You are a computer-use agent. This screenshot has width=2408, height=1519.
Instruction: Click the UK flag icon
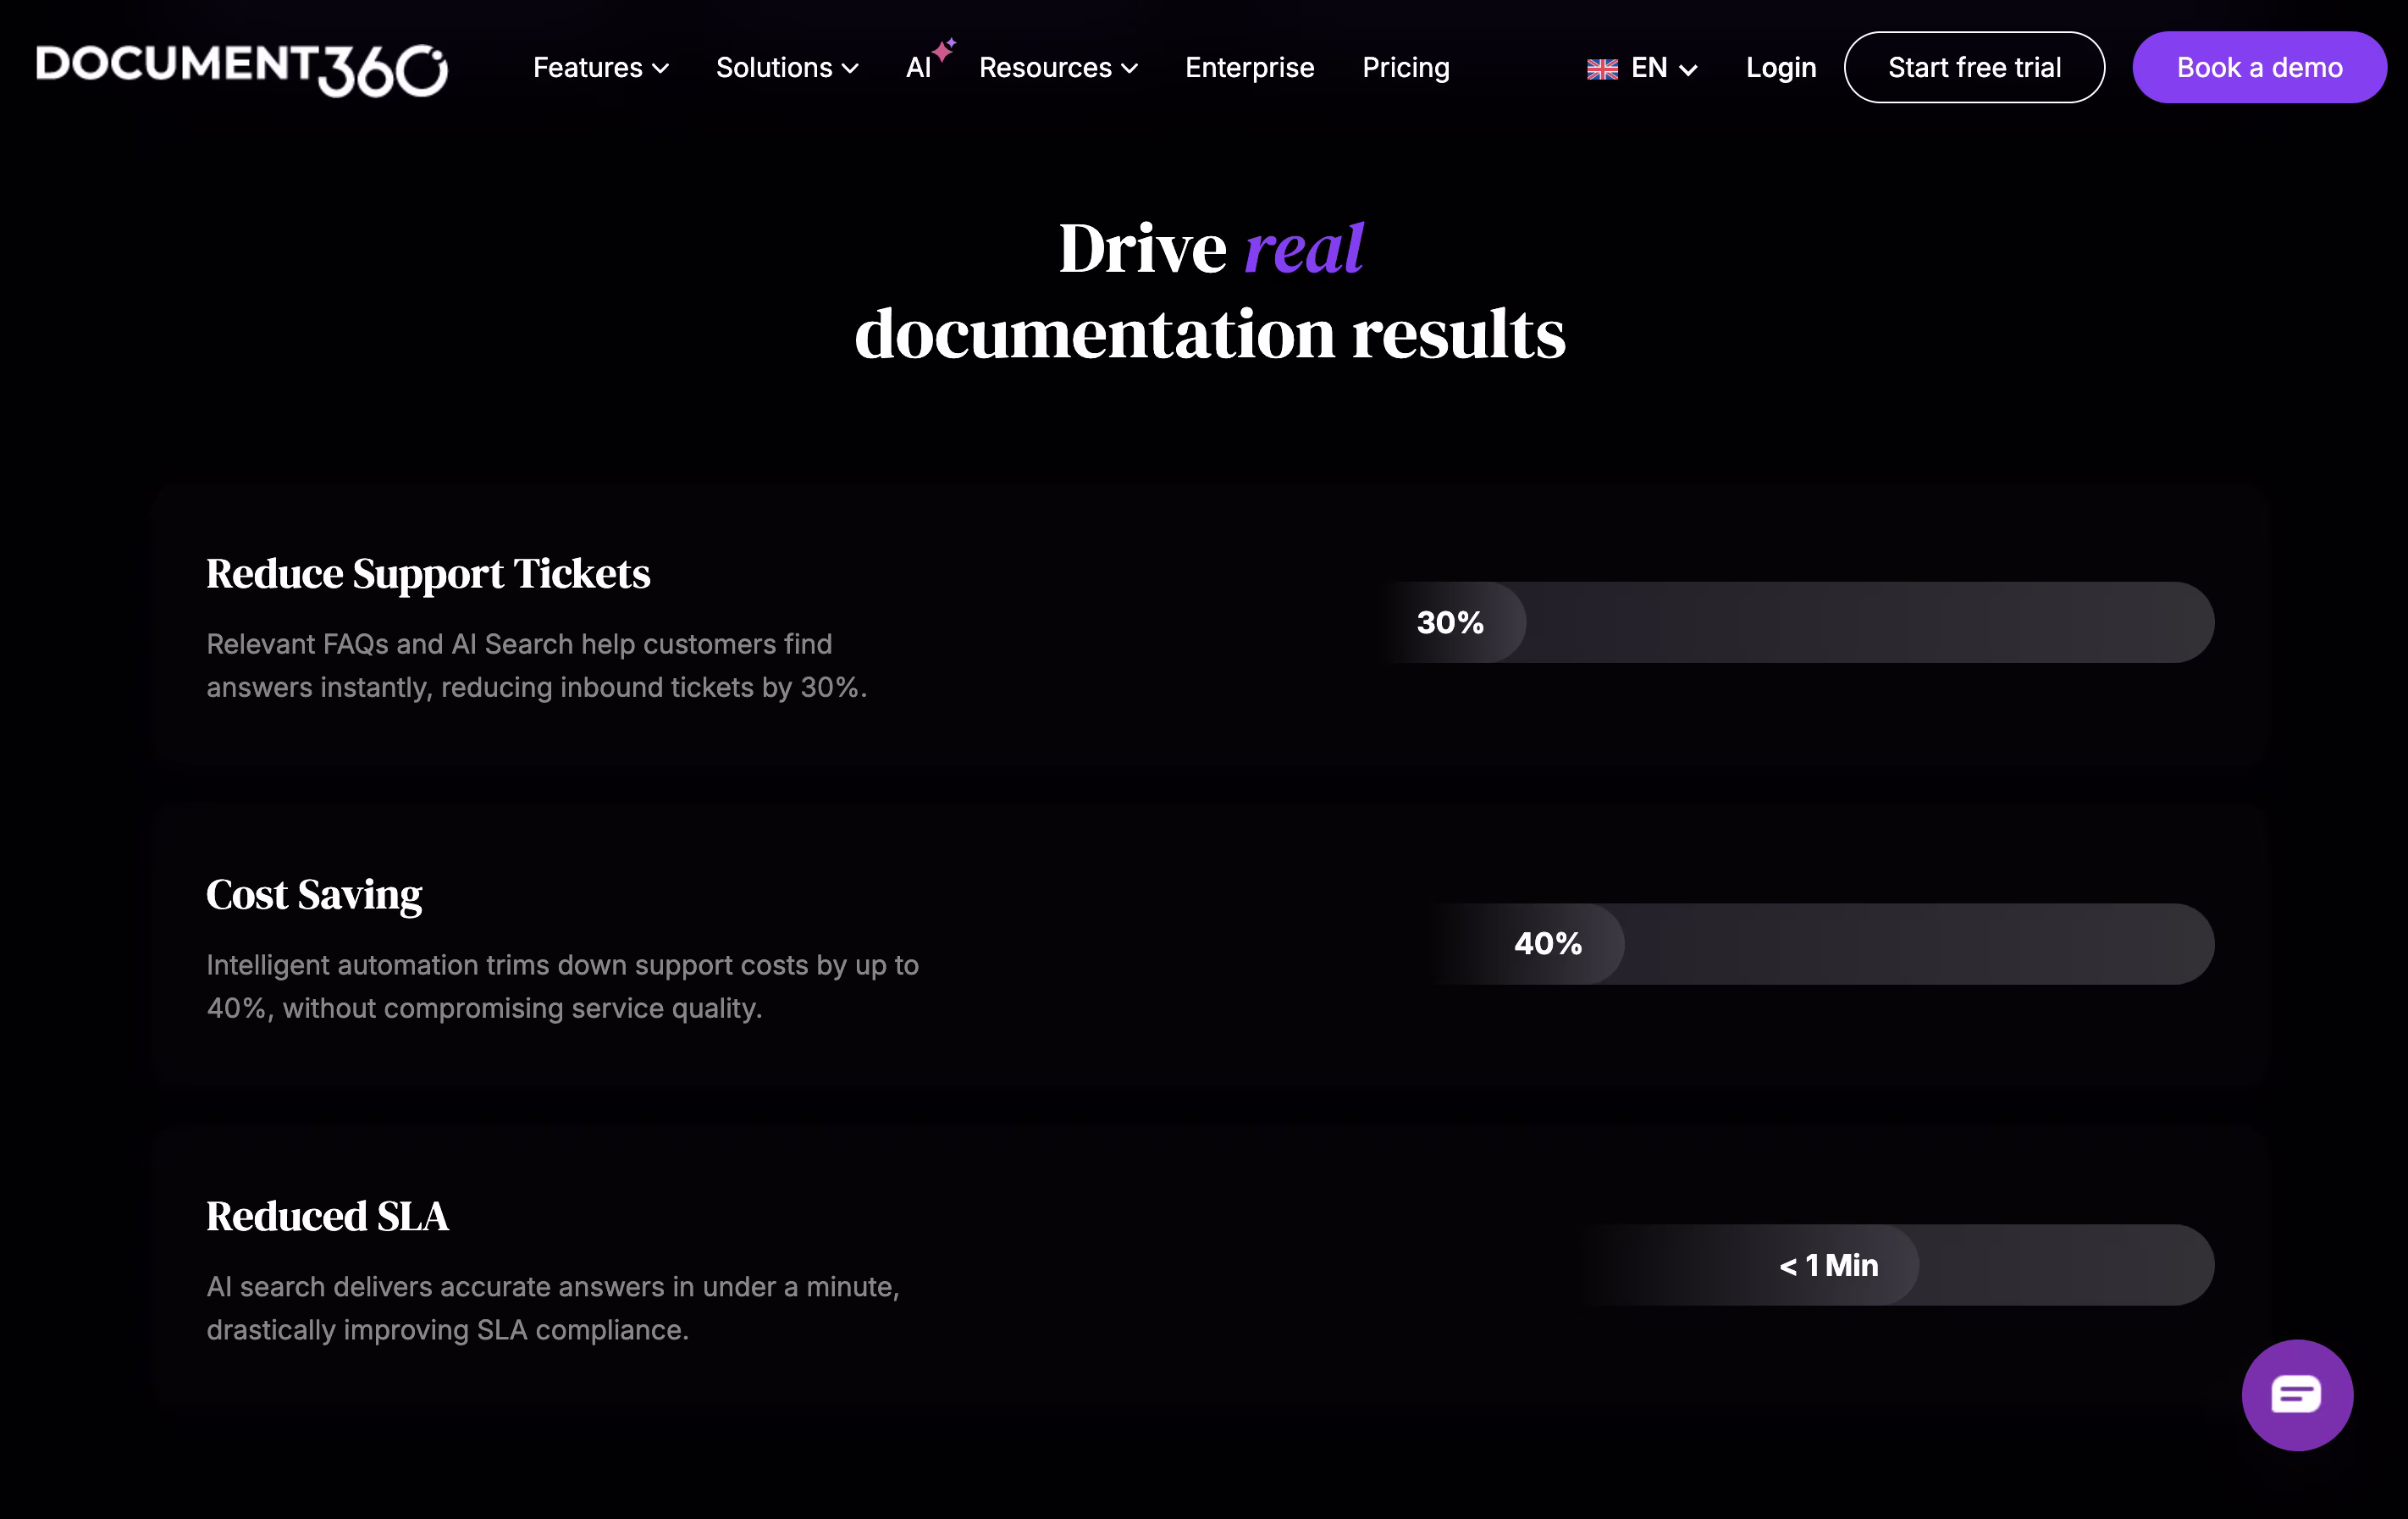(x=1602, y=68)
